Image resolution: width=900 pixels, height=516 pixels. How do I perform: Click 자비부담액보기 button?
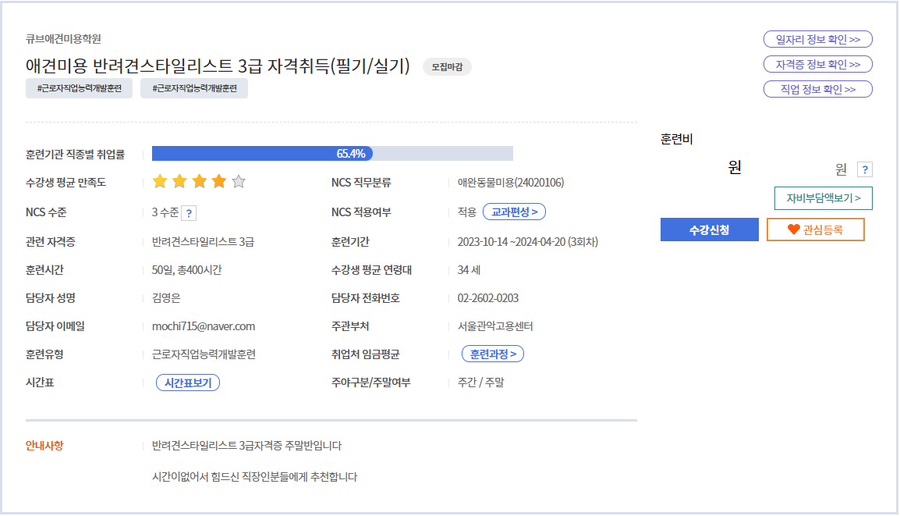[x=823, y=198]
